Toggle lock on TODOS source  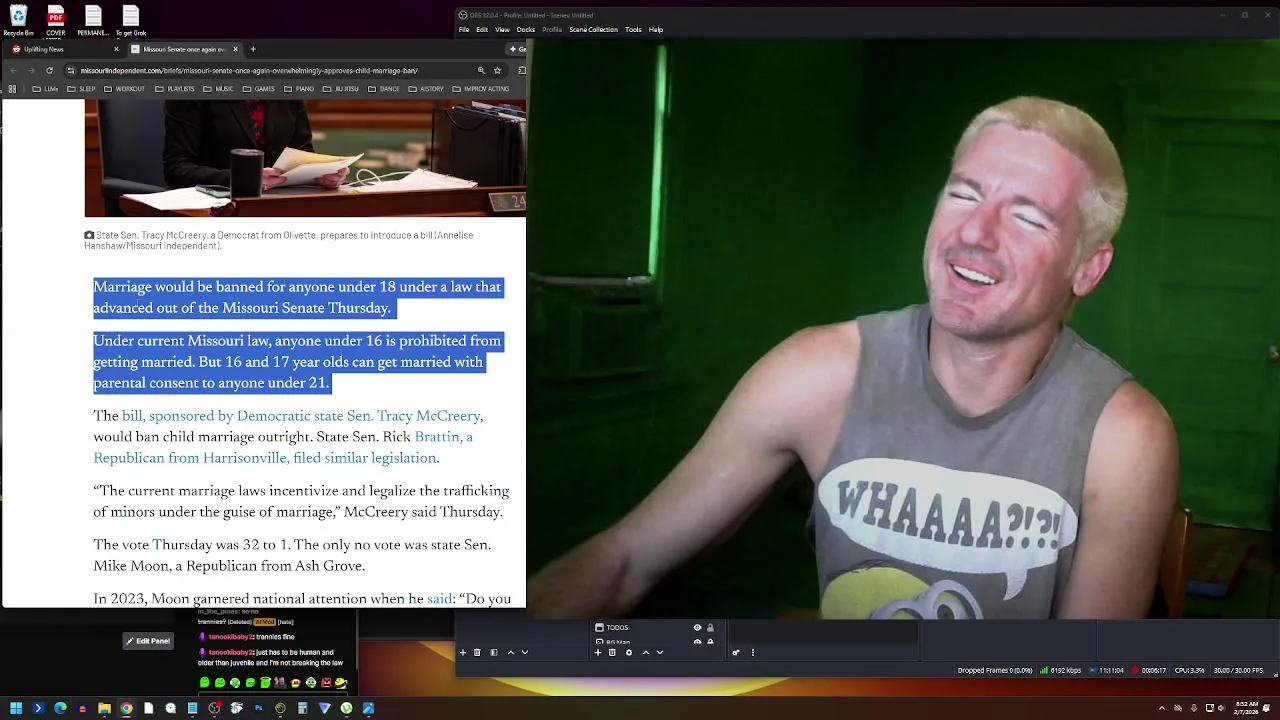(x=710, y=628)
